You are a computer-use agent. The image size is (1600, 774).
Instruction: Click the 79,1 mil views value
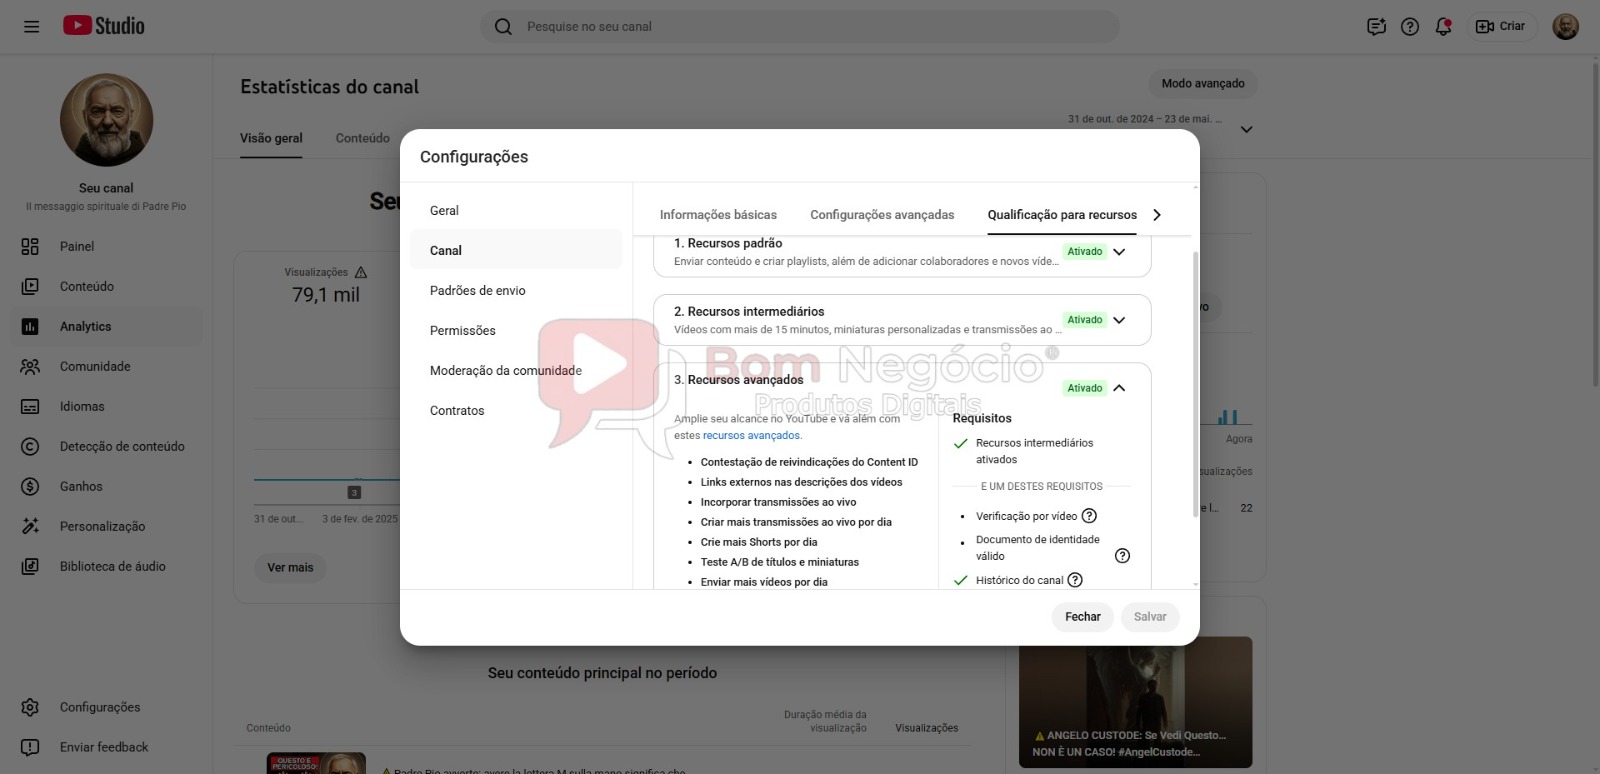point(326,295)
